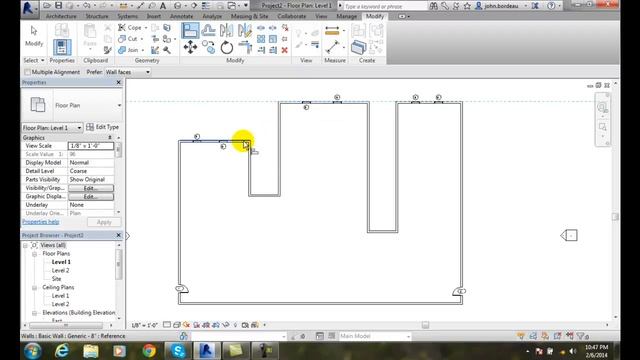Click the 1/8" = 1'-0" view scale button

(x=144, y=325)
